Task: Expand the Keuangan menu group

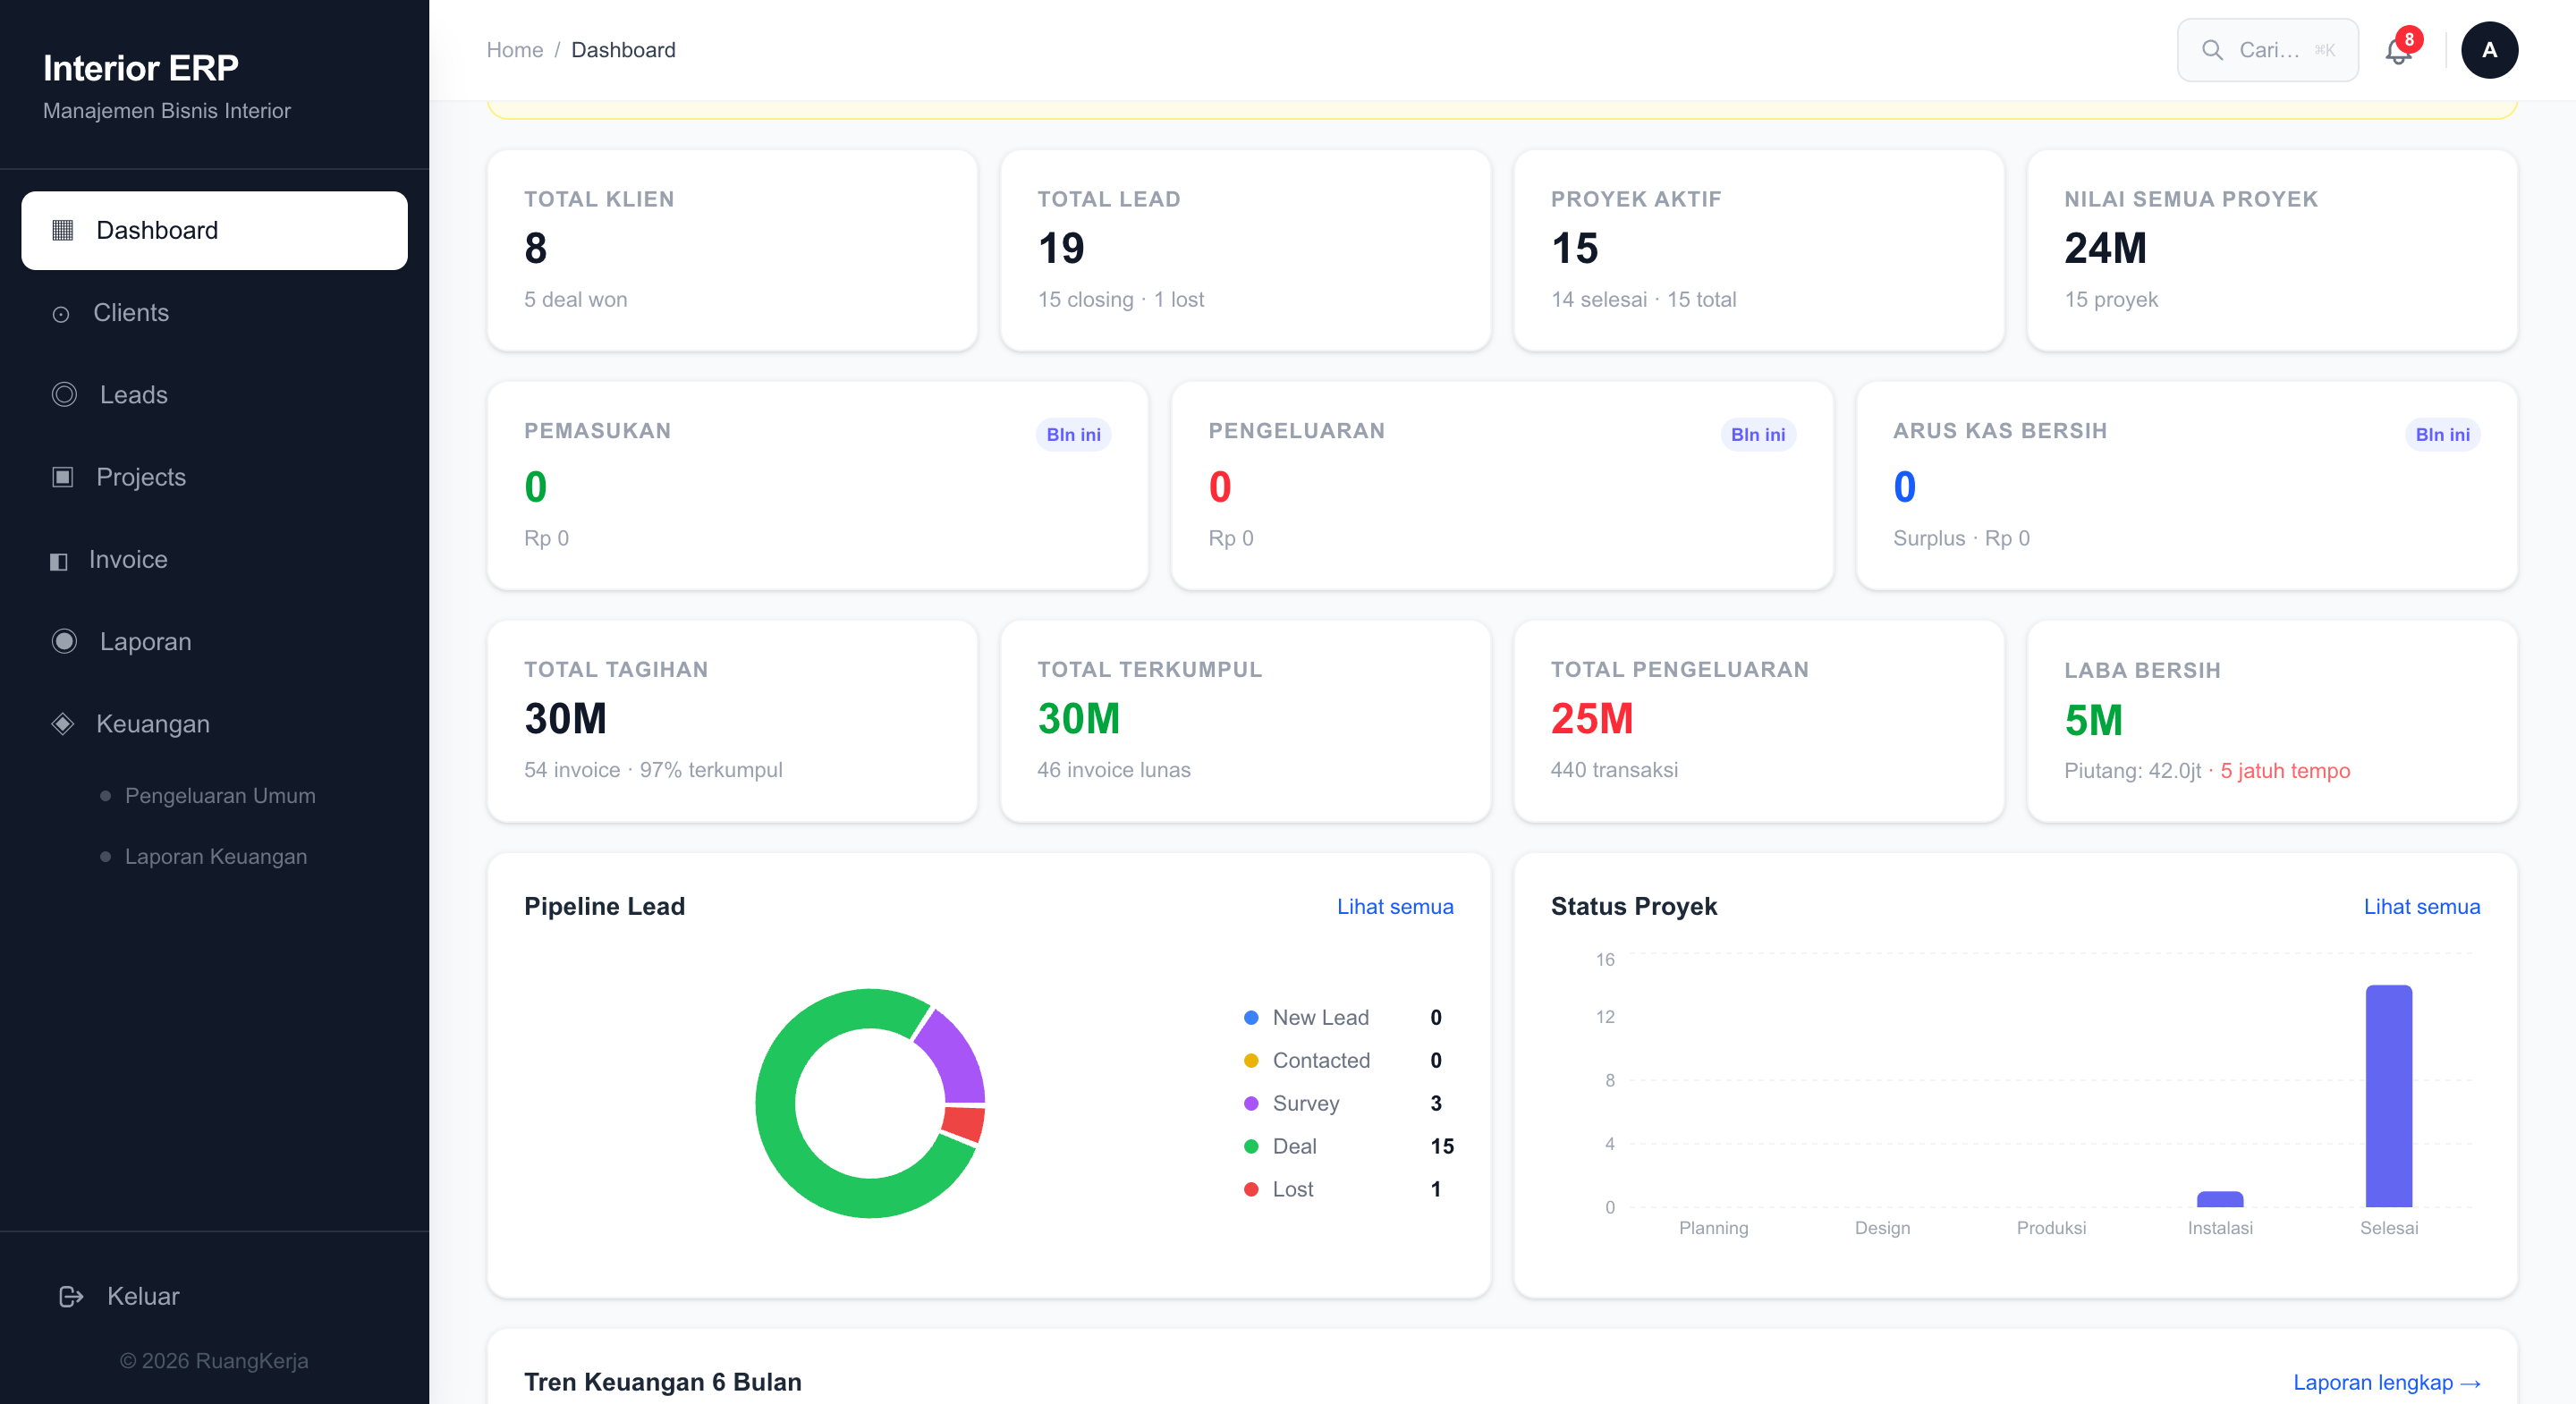Action: point(214,724)
